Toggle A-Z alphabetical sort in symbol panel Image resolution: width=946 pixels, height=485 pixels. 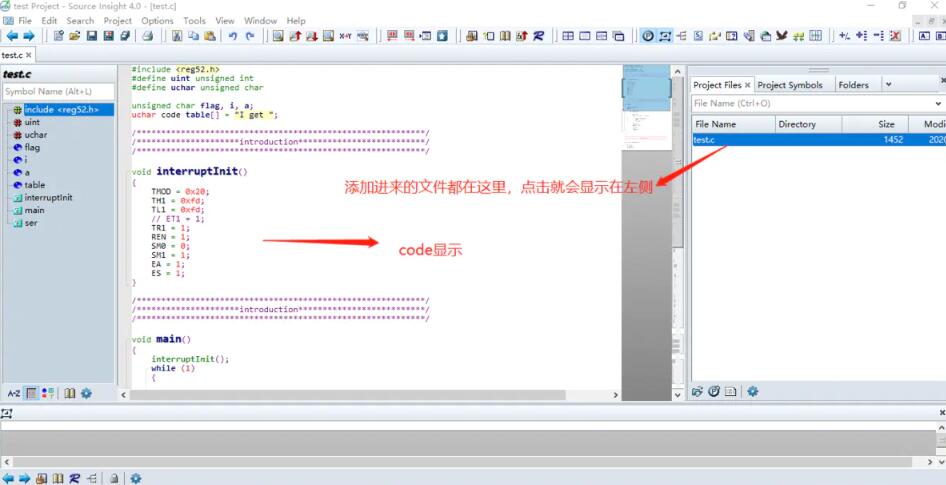(x=14, y=393)
